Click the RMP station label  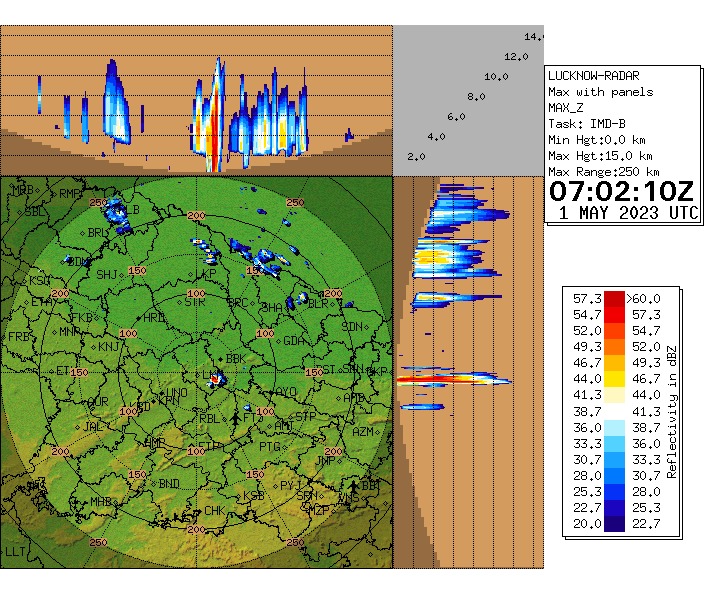70,194
